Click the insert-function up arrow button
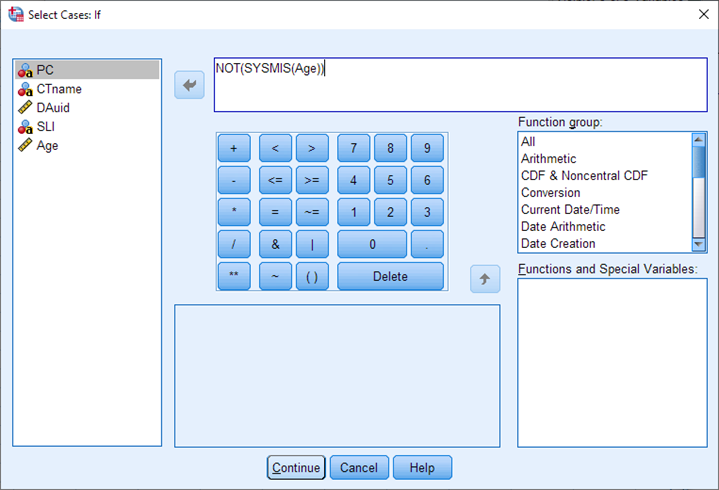The width and height of the screenshot is (719, 490). point(485,279)
